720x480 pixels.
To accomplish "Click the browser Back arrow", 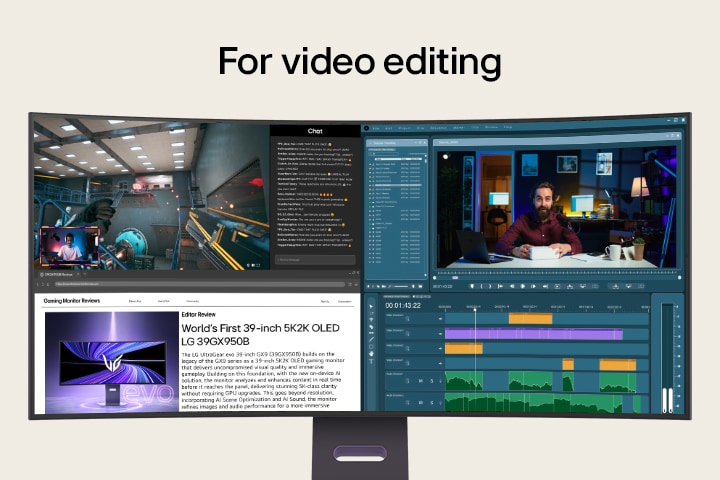I will [x=38, y=284].
